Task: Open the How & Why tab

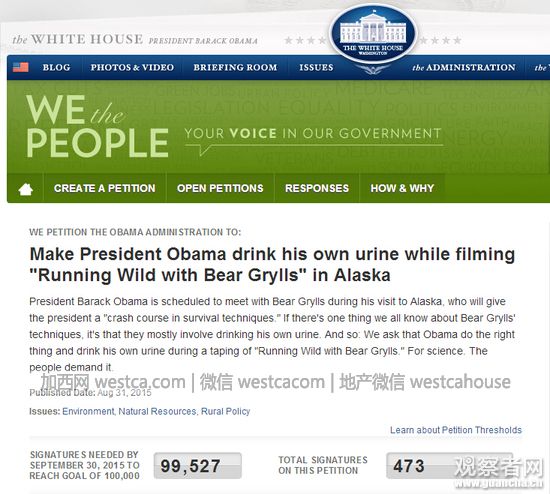Action: pos(402,188)
